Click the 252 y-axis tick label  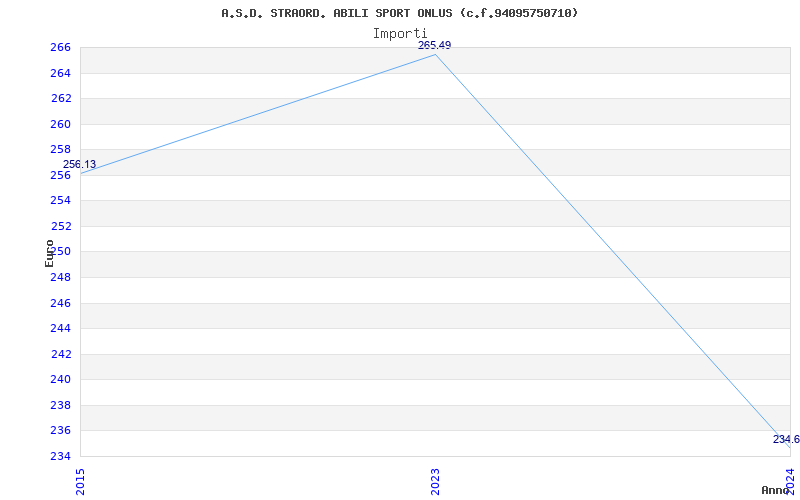pyautogui.click(x=60, y=227)
